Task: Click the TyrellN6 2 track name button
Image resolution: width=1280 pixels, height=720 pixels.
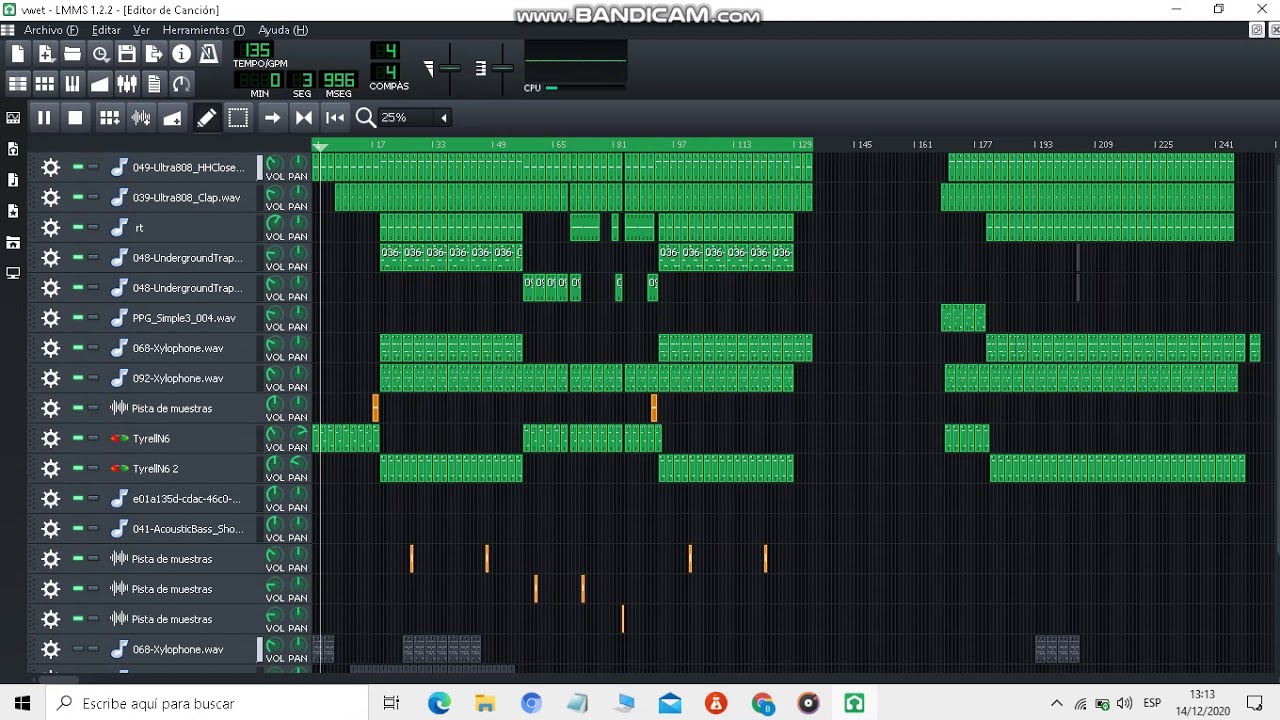Action: pos(181,468)
